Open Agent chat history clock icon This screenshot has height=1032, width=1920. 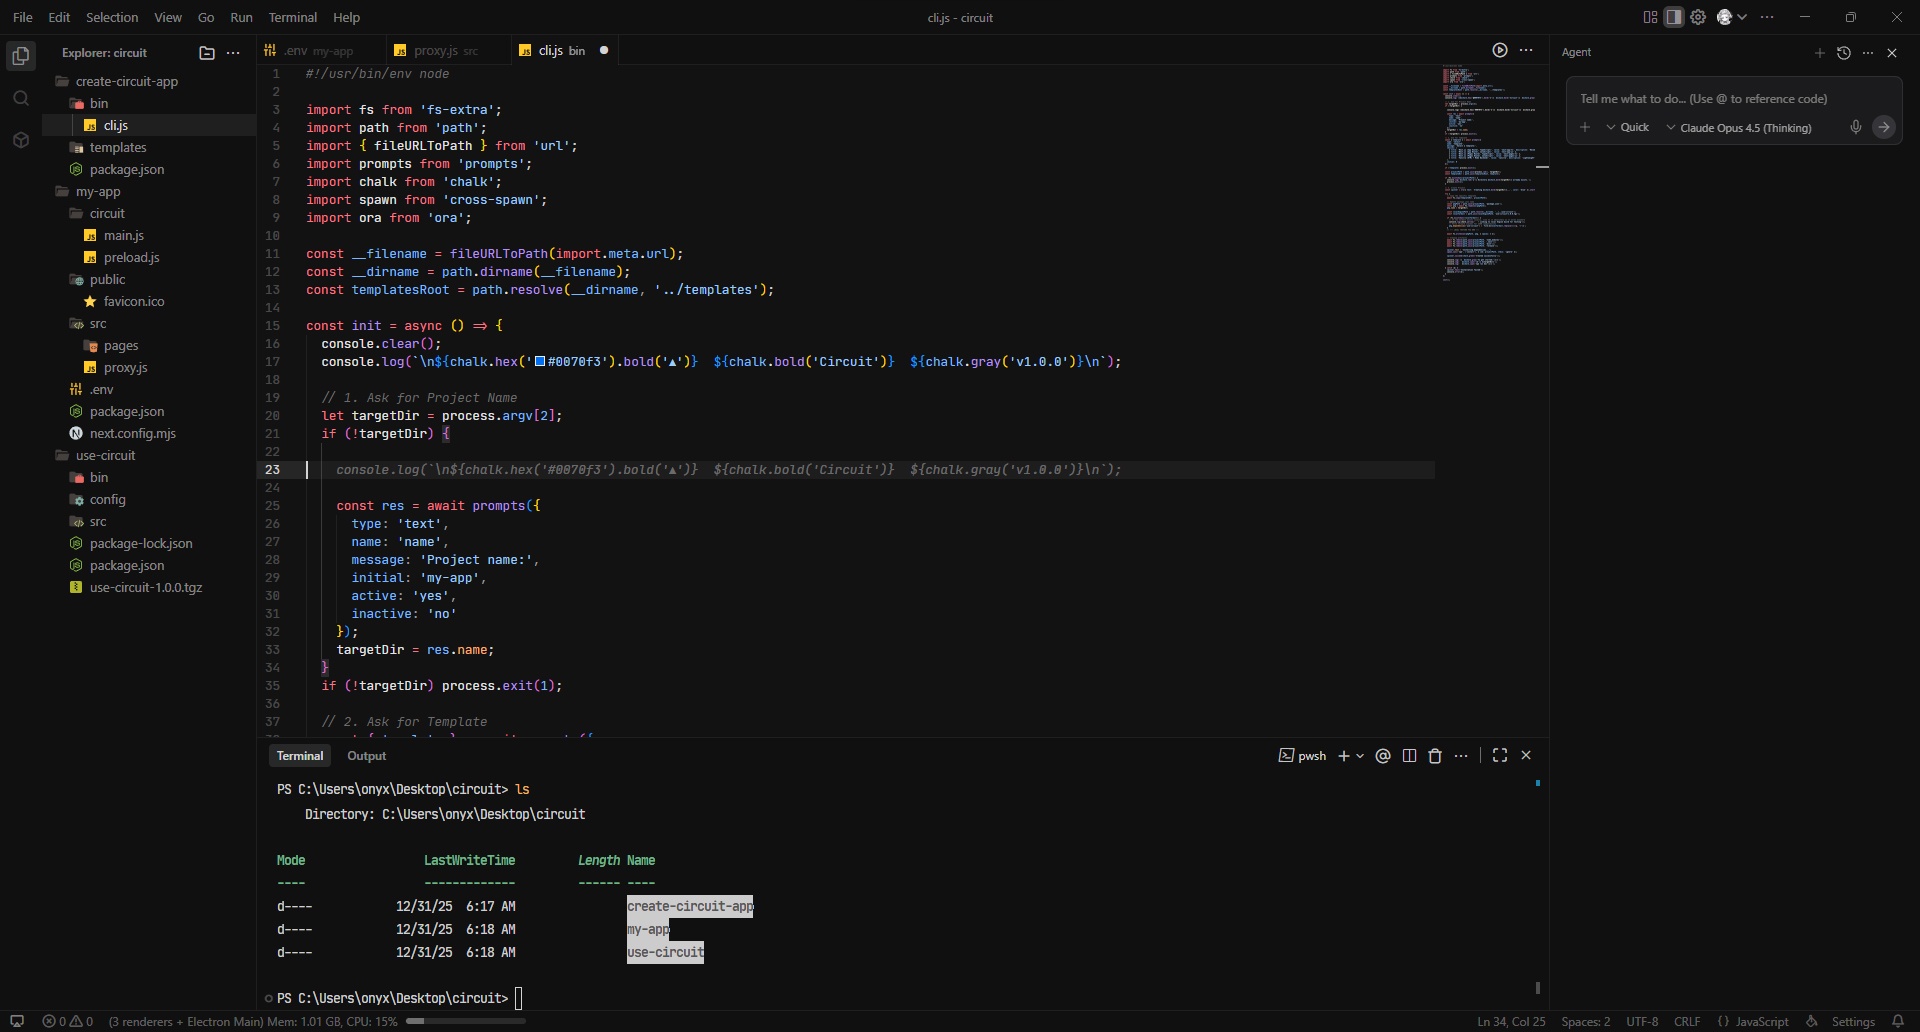pos(1844,53)
